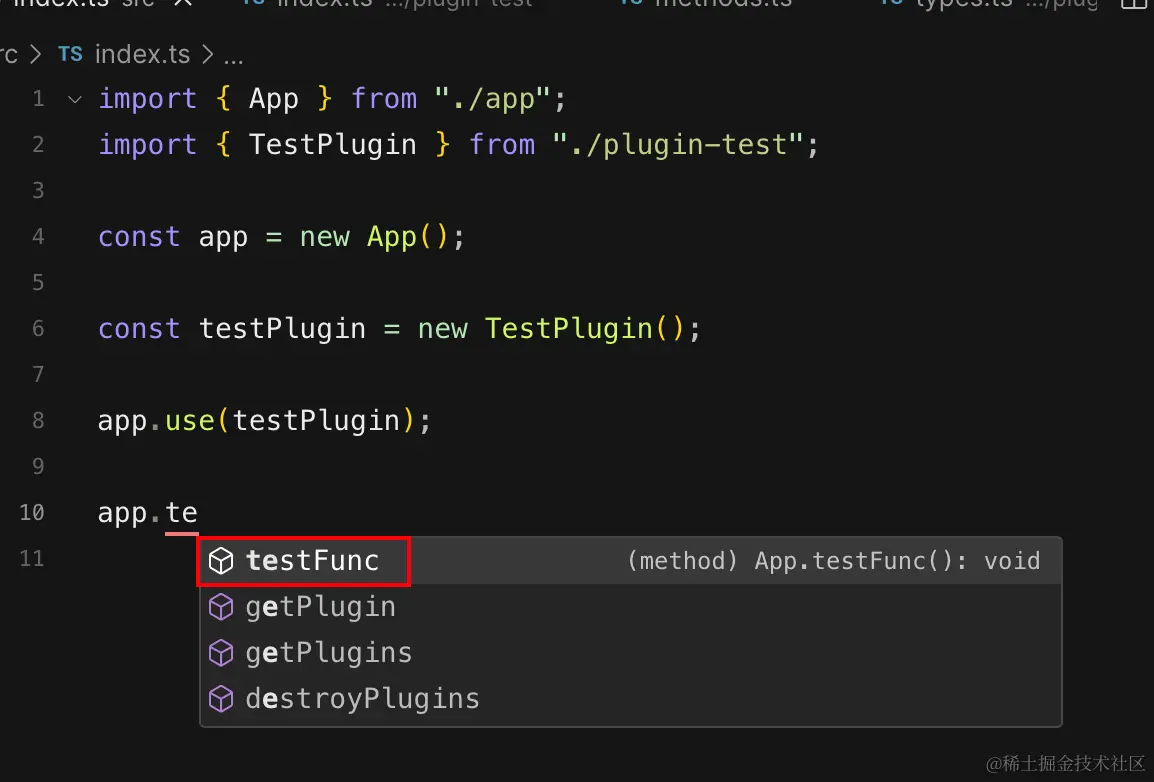This screenshot has width=1154, height=782.
Task: Select testFunc from the autocomplete list
Action: point(312,561)
